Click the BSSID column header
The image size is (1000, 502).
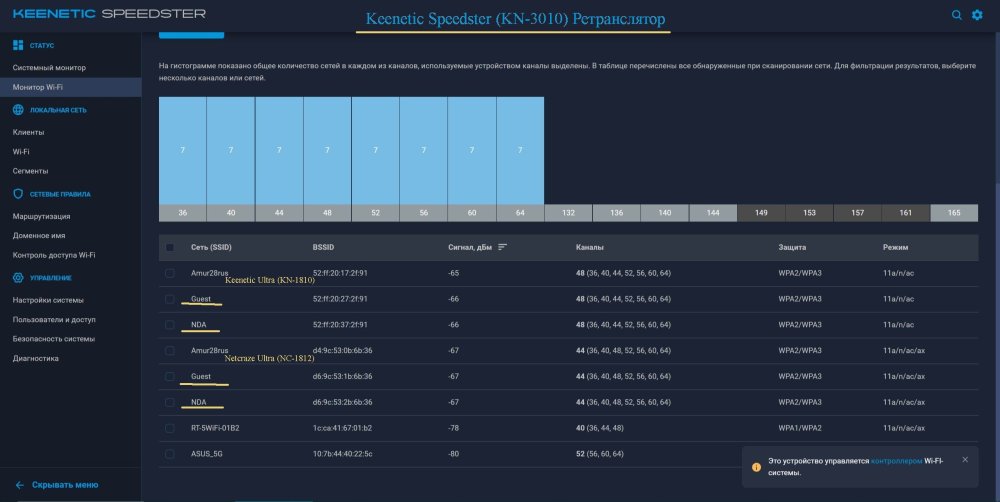coord(323,247)
